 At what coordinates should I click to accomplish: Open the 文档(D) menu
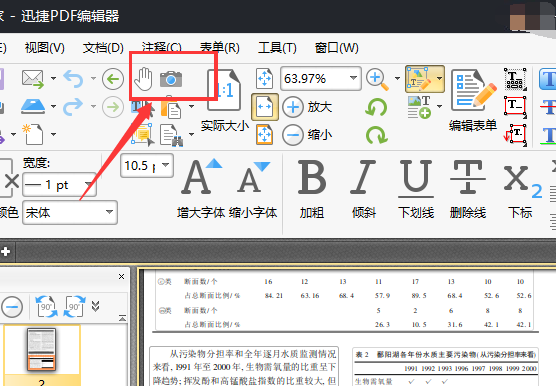(103, 48)
